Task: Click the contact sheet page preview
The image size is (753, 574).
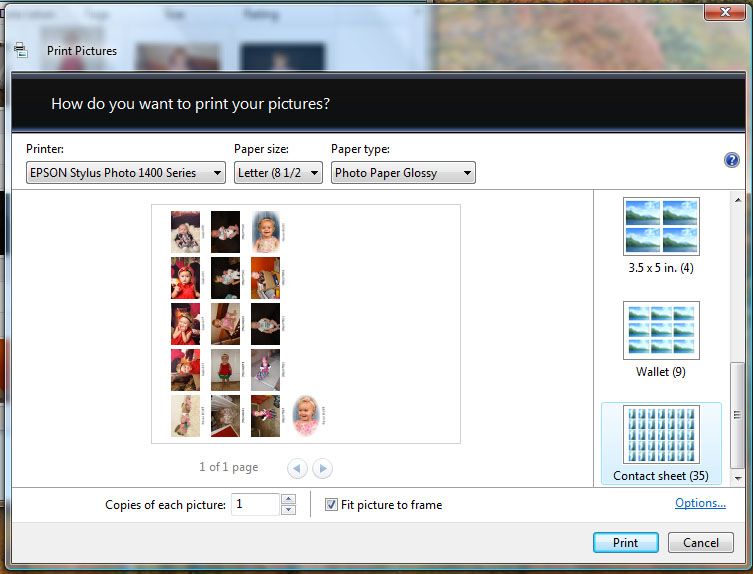Action: (x=306, y=323)
